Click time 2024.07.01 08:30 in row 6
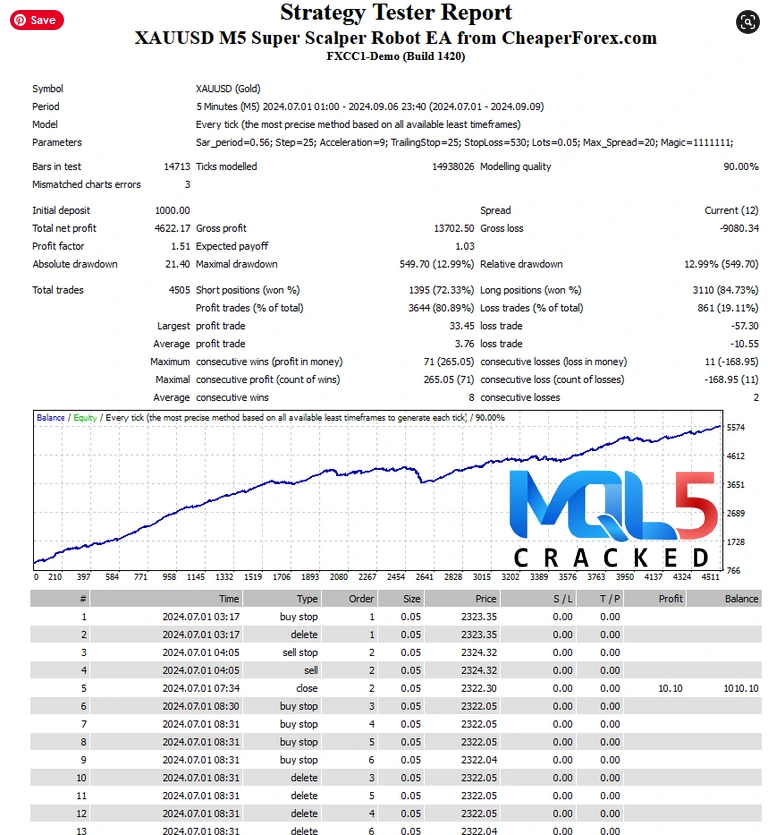Image resolution: width=768 pixels, height=835 pixels. [201, 707]
